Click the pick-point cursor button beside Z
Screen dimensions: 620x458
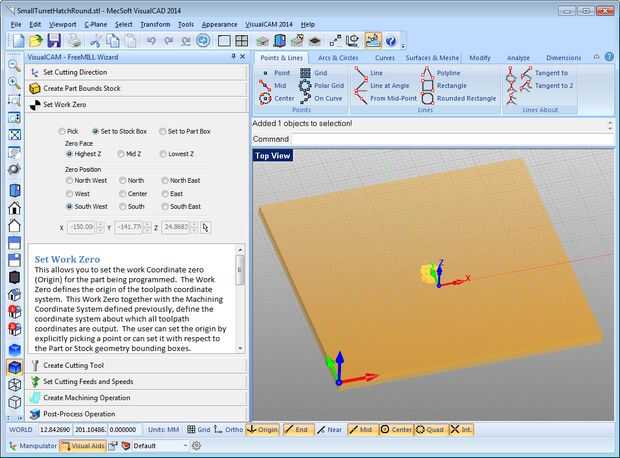[205, 227]
